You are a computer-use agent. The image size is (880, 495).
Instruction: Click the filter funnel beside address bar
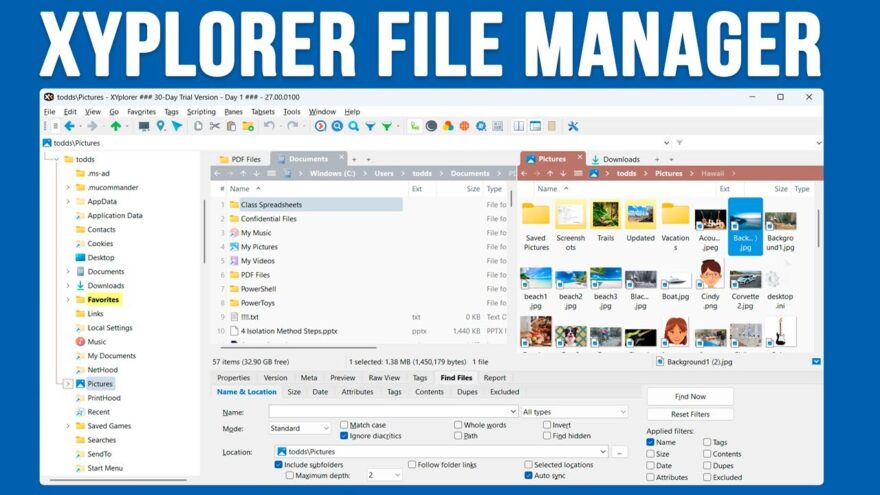(x=680, y=143)
